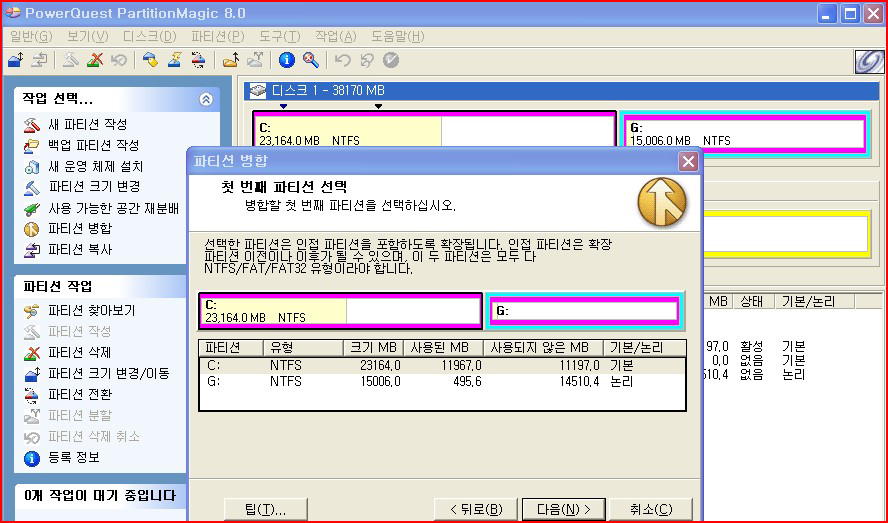Screen dimensions: 888x523
Task: Open the 파티션(P) menu
Action: 217,37
